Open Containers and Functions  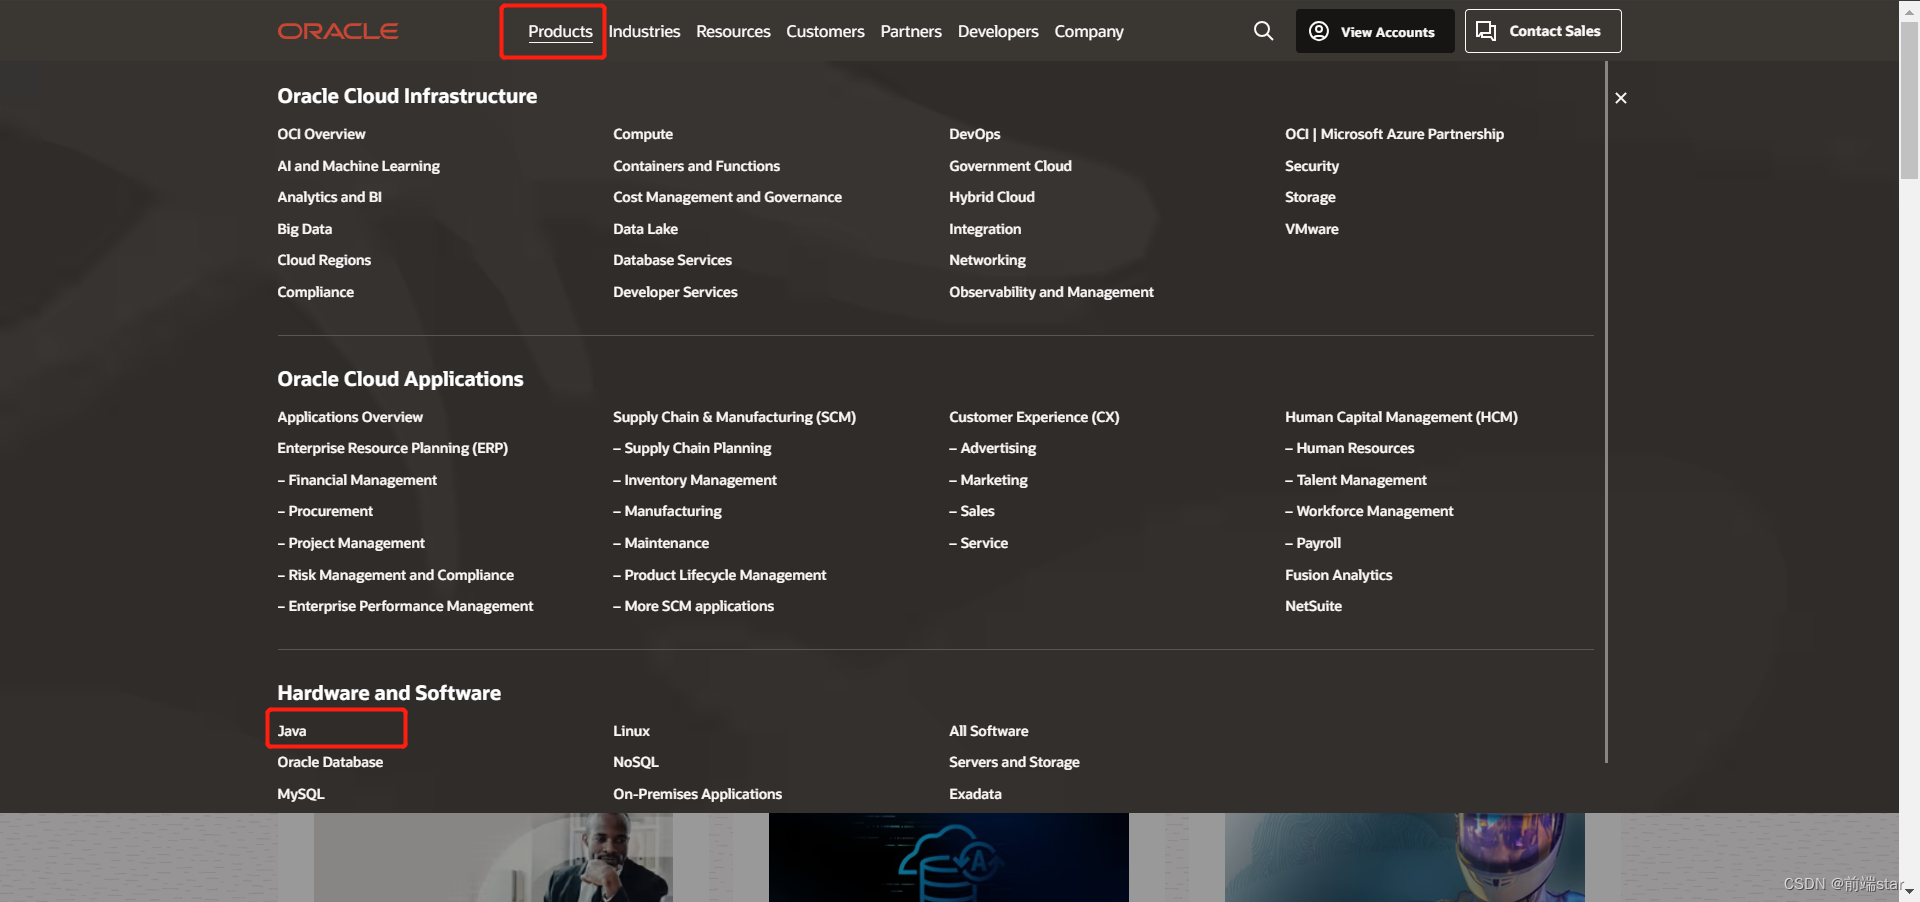(696, 166)
